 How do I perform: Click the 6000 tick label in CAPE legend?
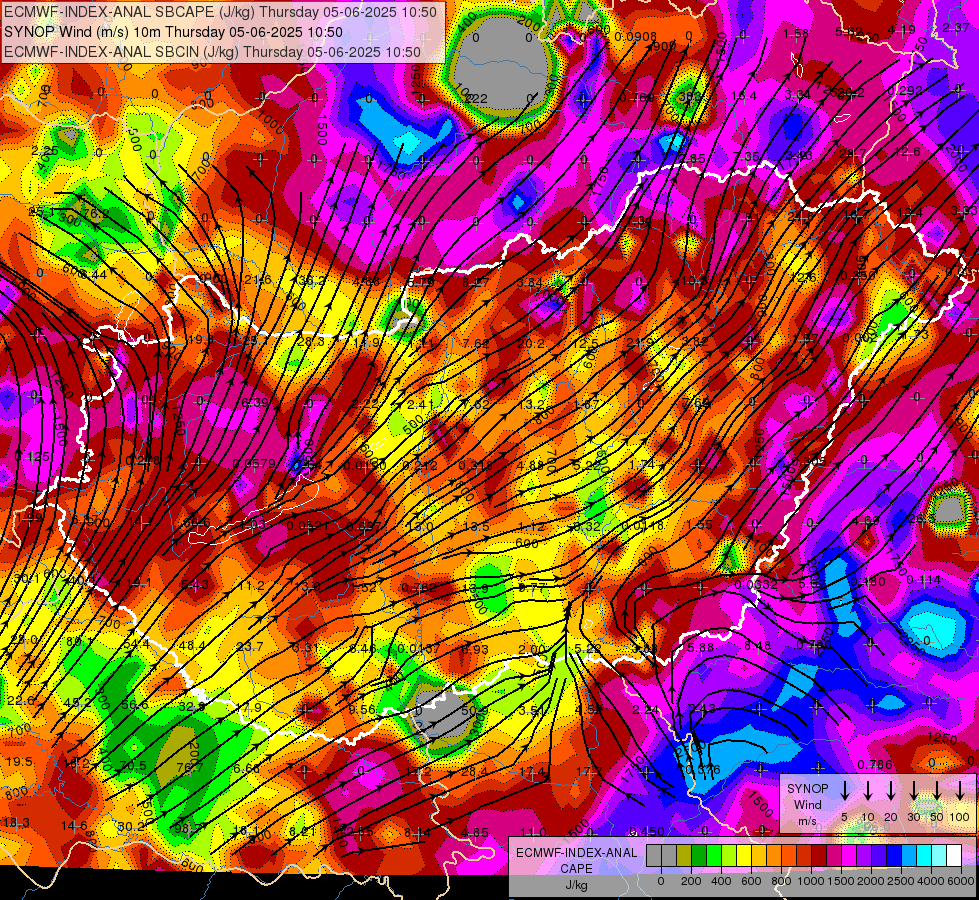click(961, 881)
